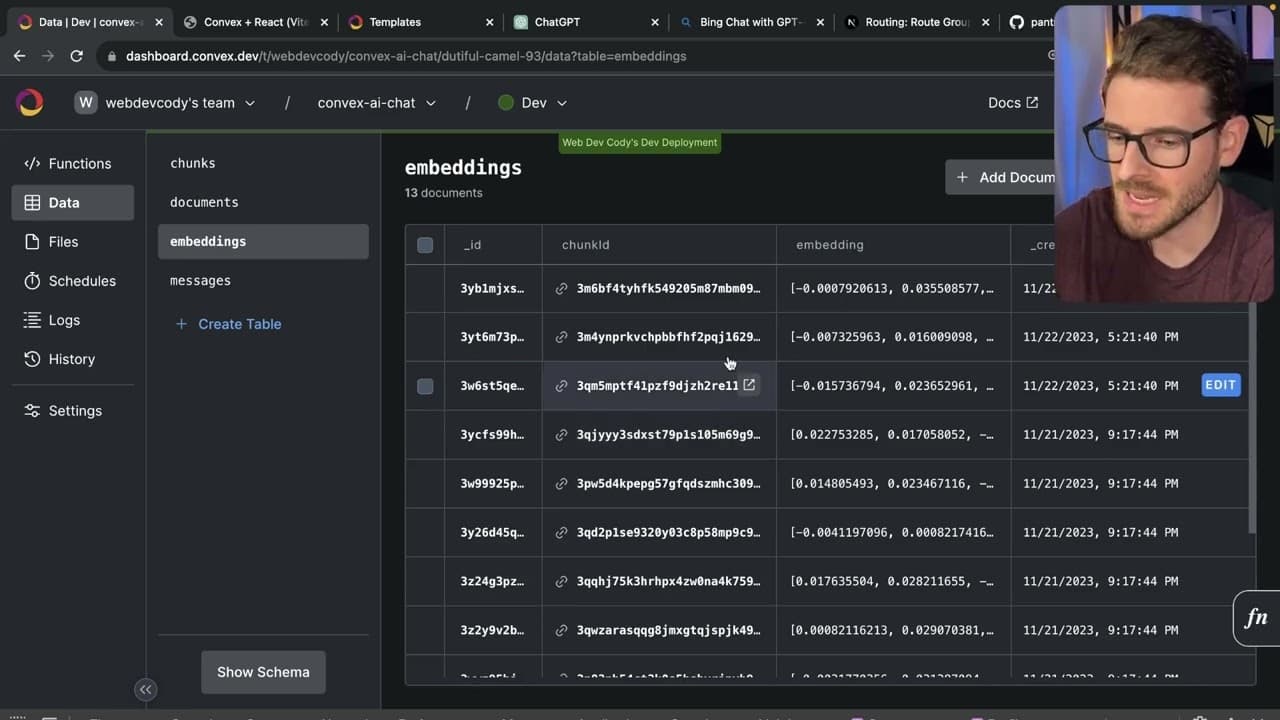This screenshot has height=720, width=1280.
Task: Reload the dashboard page
Action: coord(76,56)
